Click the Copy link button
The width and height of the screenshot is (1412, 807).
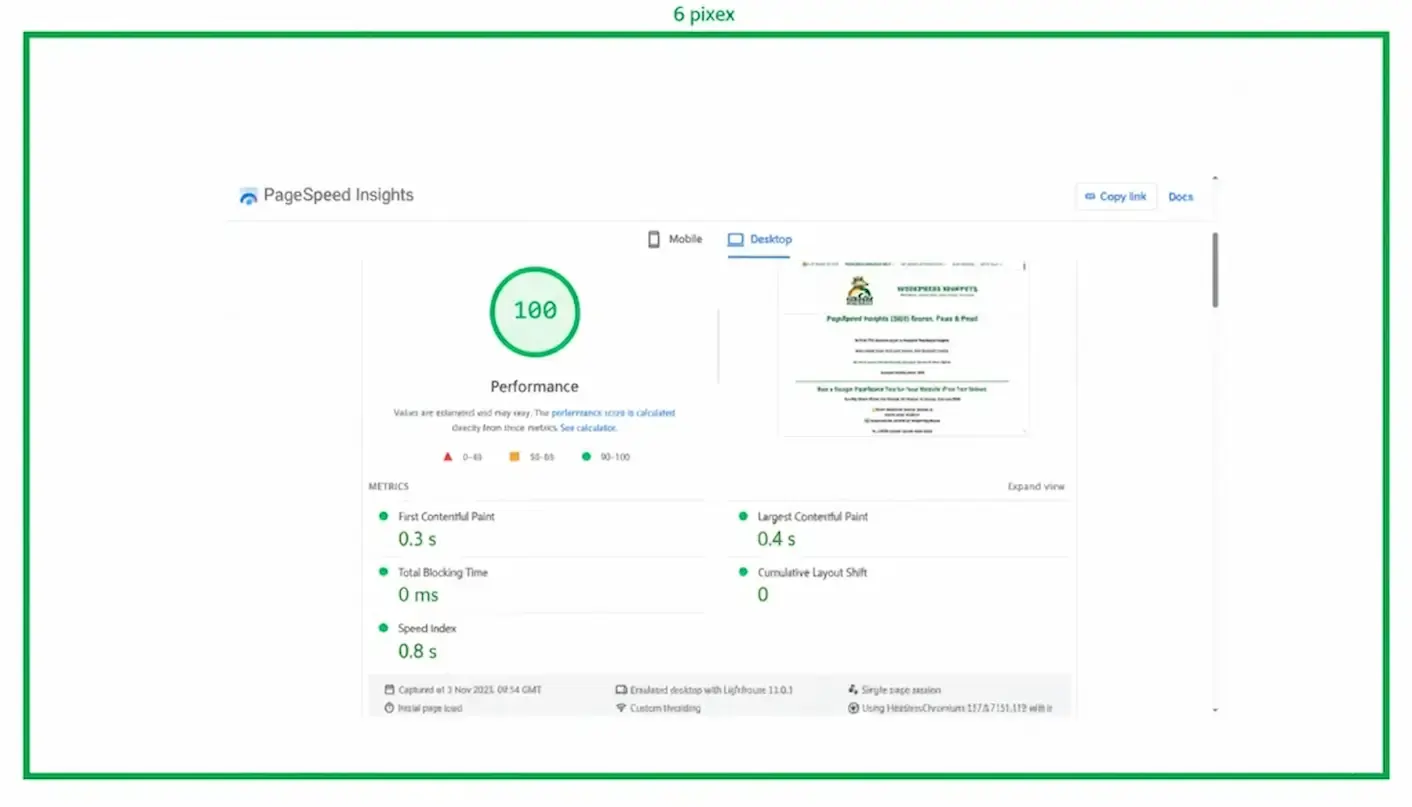pyautogui.click(x=1115, y=197)
